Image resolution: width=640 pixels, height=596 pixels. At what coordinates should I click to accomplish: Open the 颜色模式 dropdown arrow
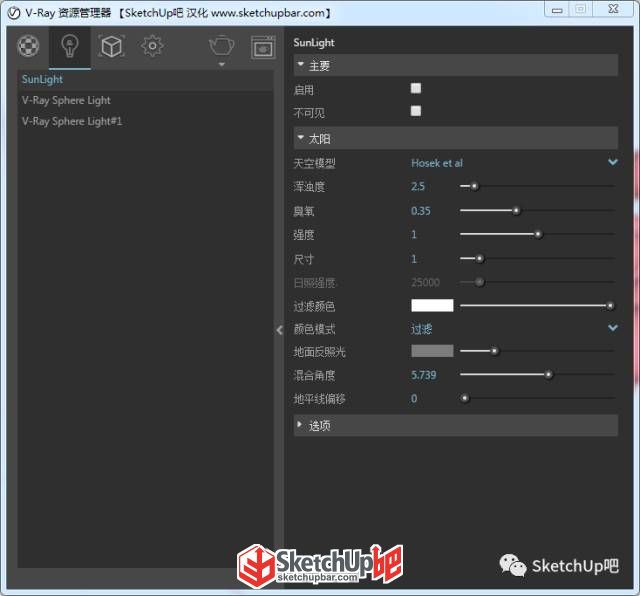coord(613,328)
